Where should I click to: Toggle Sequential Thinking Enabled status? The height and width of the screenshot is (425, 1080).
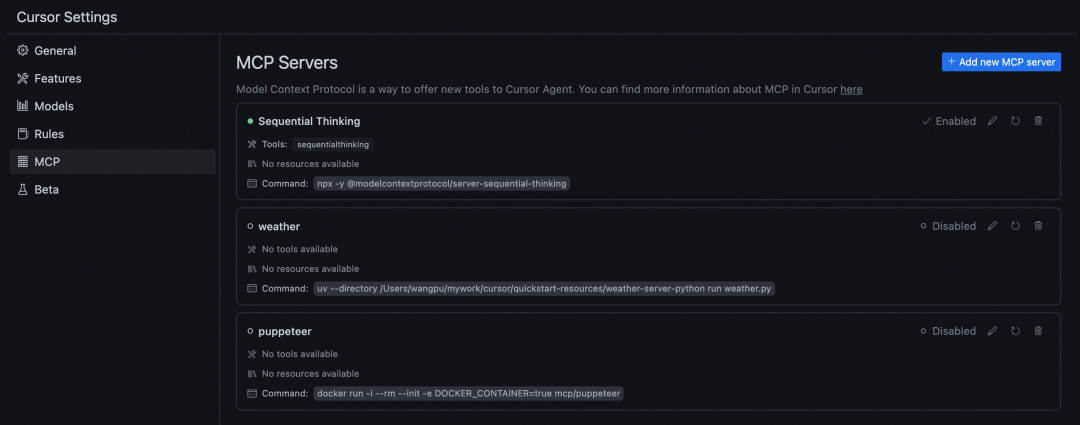[949, 121]
